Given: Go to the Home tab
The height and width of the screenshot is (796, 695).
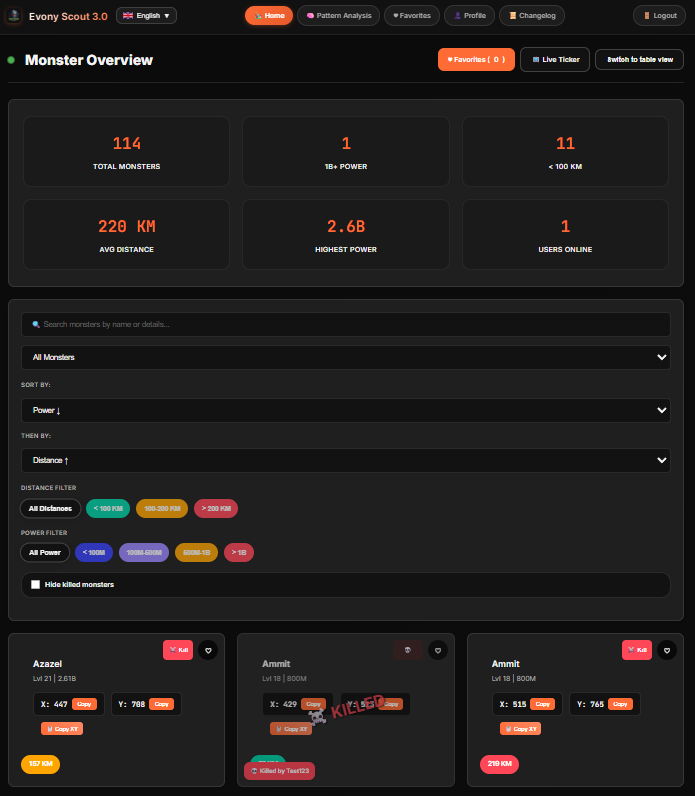Looking at the screenshot, I should (269, 16).
